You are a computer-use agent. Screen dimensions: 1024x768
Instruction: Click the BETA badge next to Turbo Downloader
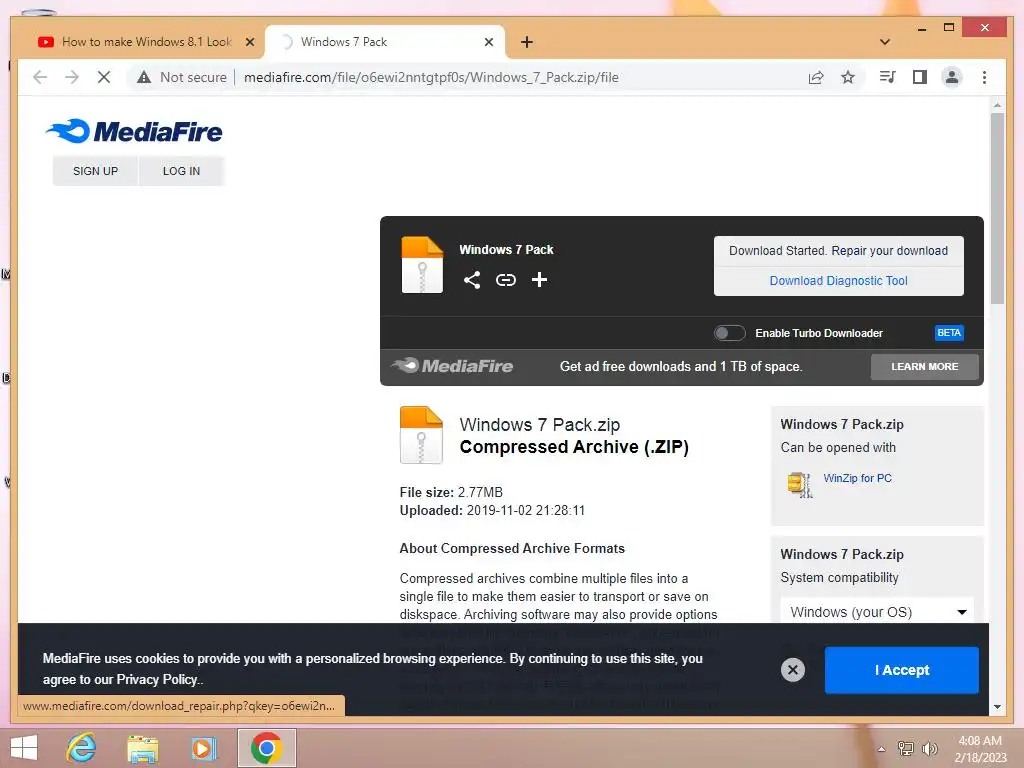948,333
